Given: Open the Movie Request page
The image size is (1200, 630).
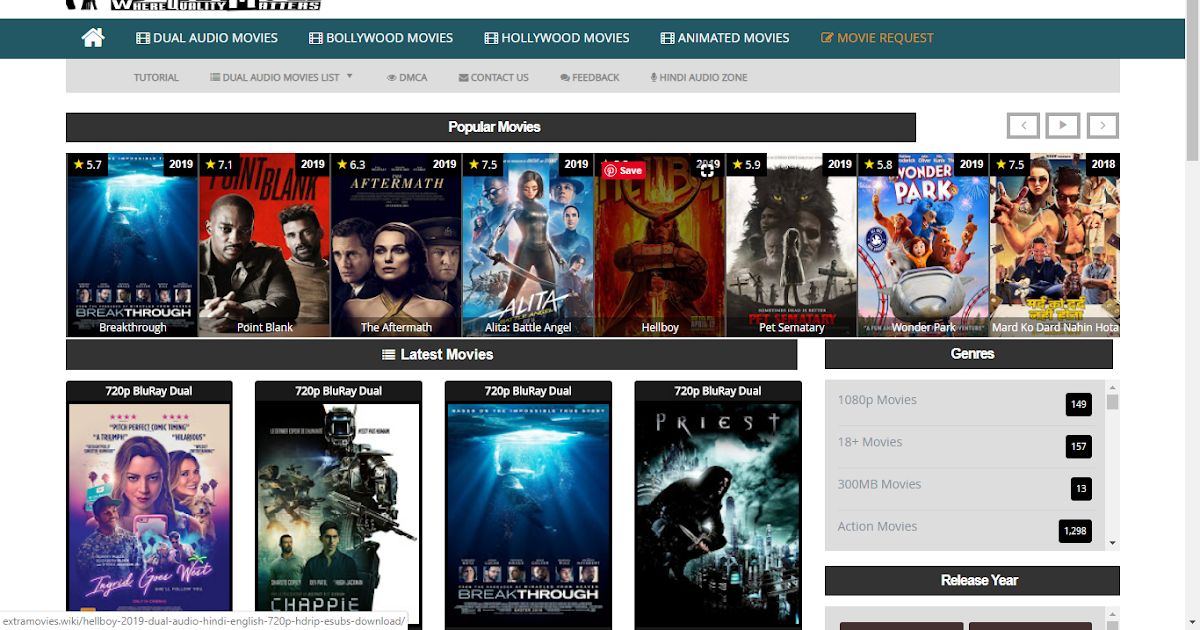Looking at the screenshot, I should [877, 38].
